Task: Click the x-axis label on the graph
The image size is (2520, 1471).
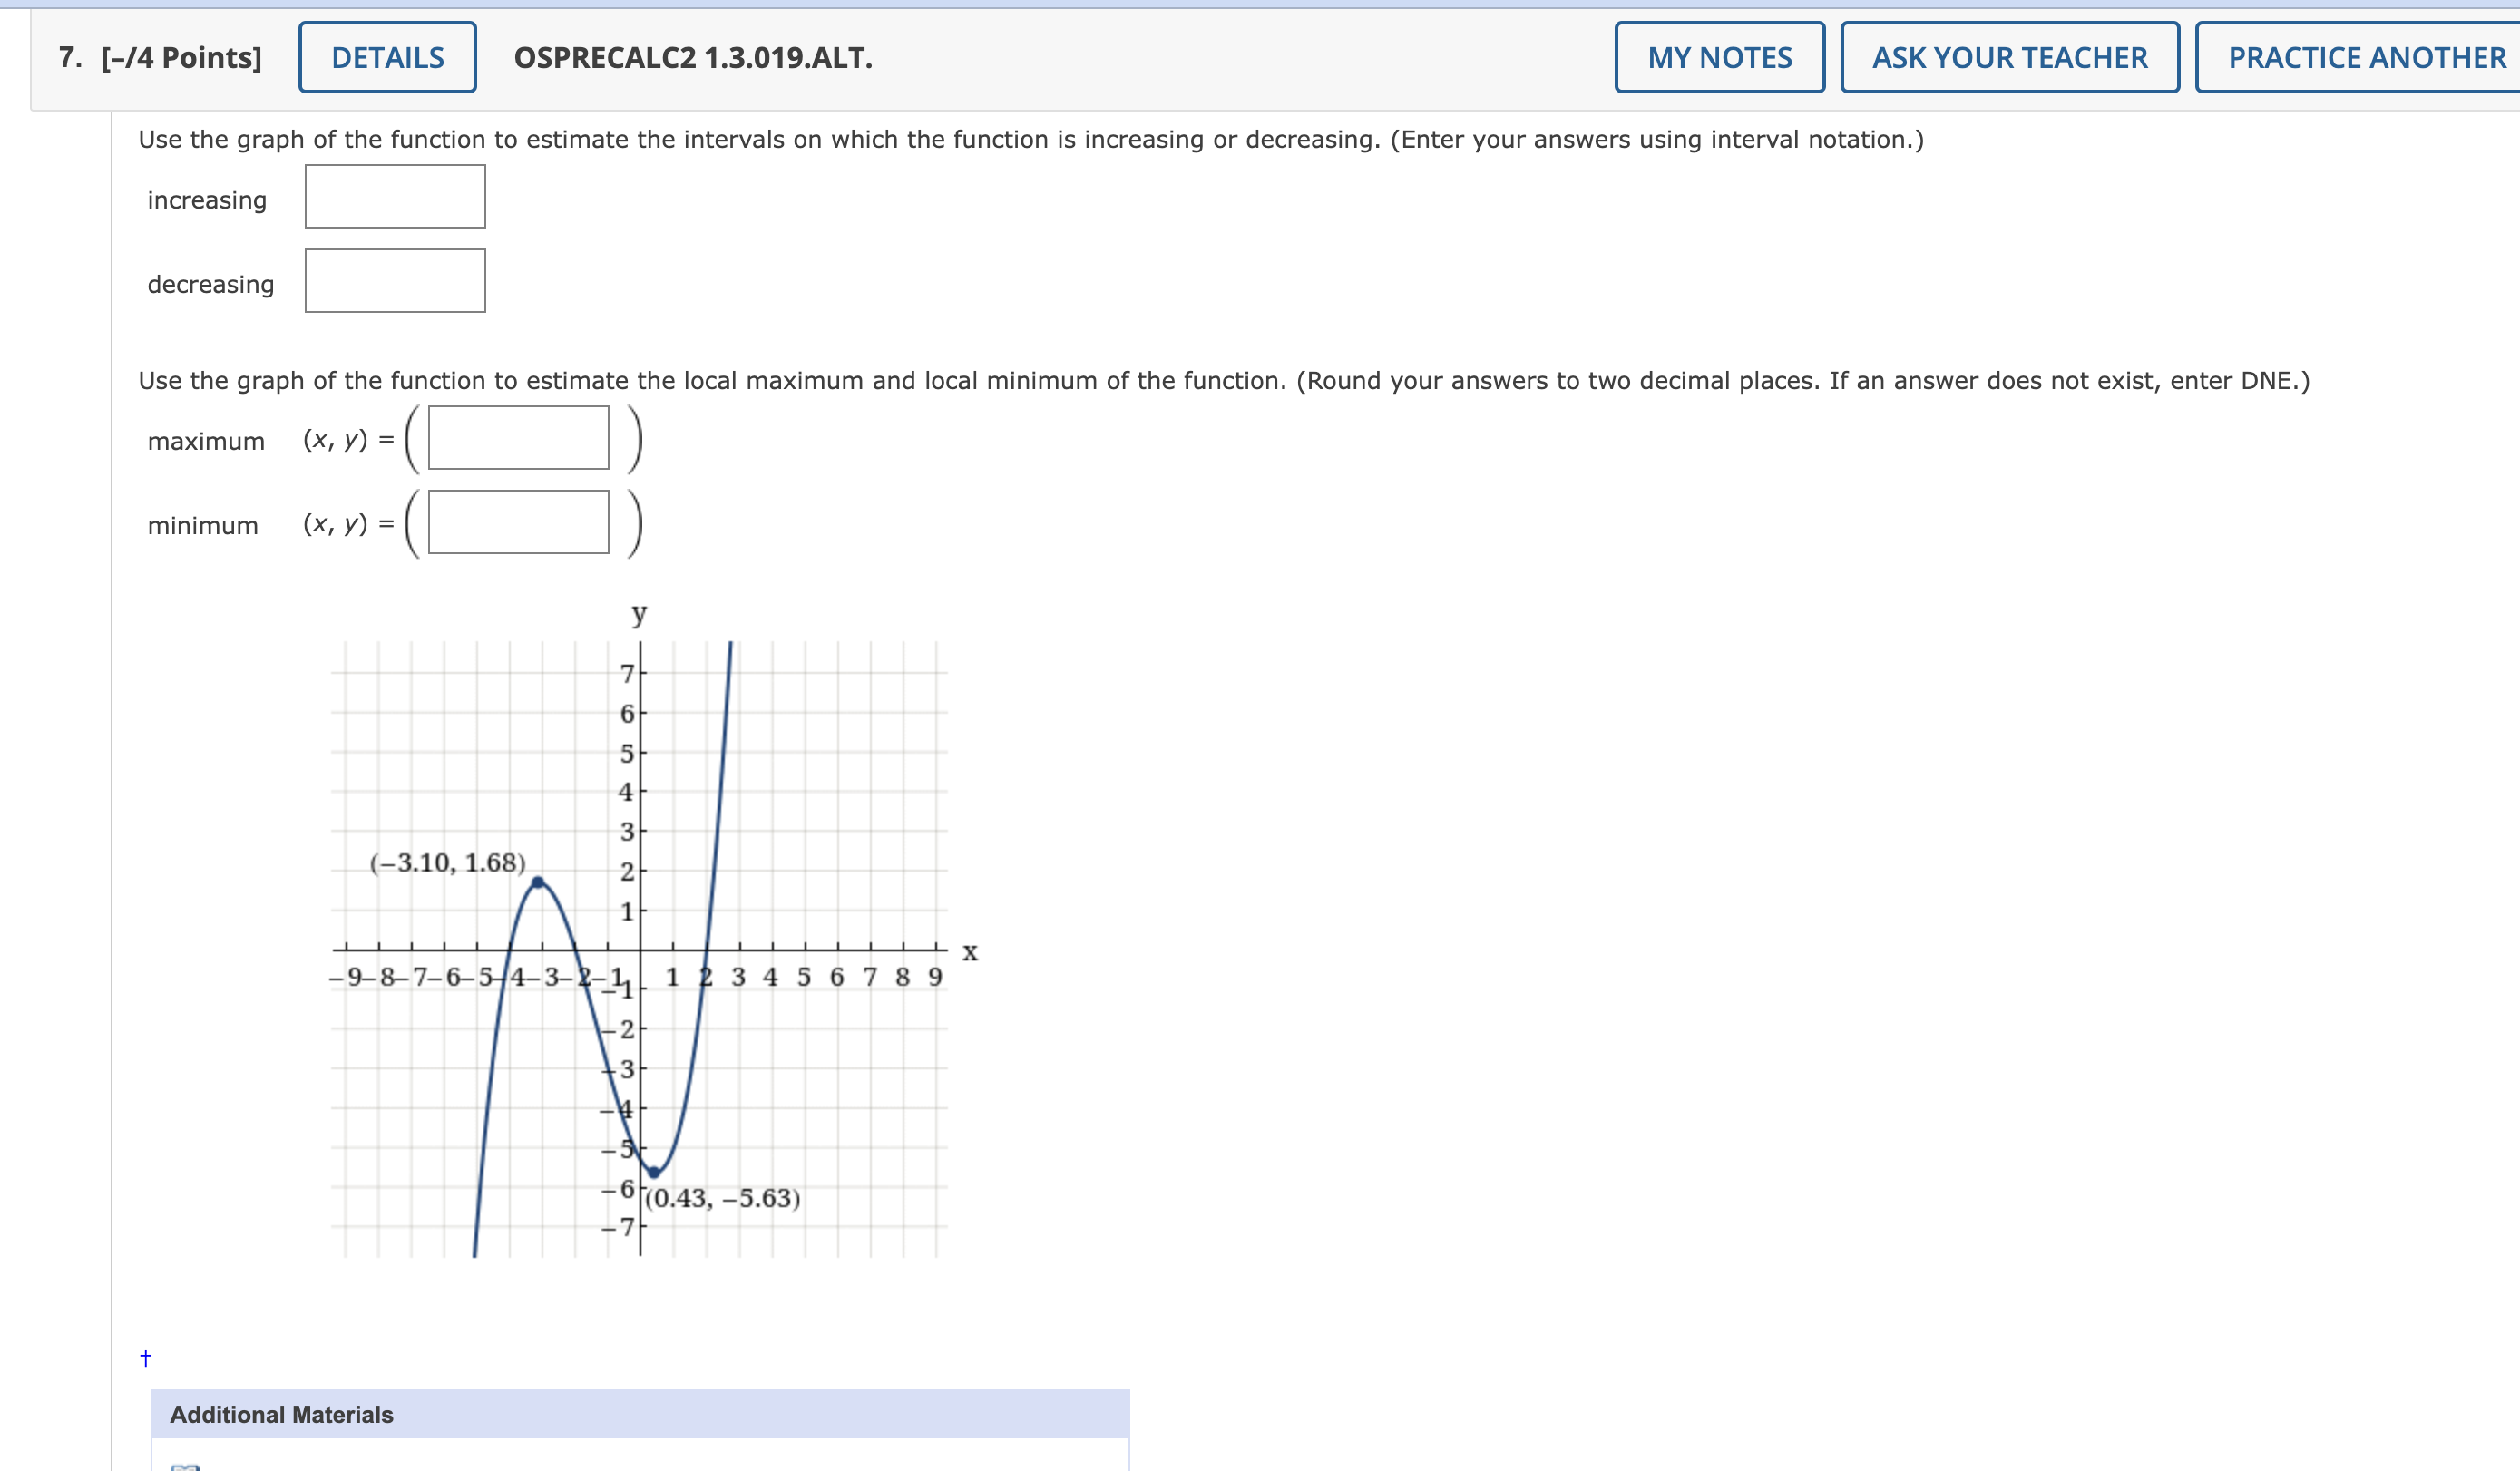Action: [970, 952]
